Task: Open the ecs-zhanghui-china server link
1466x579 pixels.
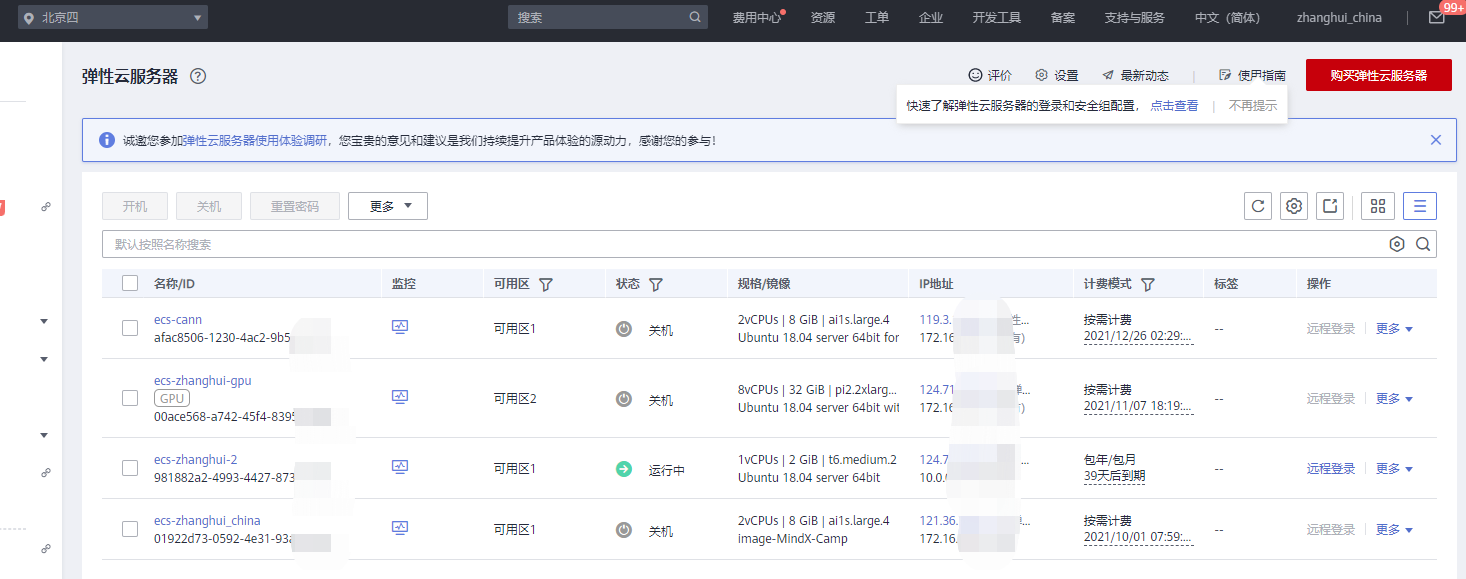Action: click(207, 521)
